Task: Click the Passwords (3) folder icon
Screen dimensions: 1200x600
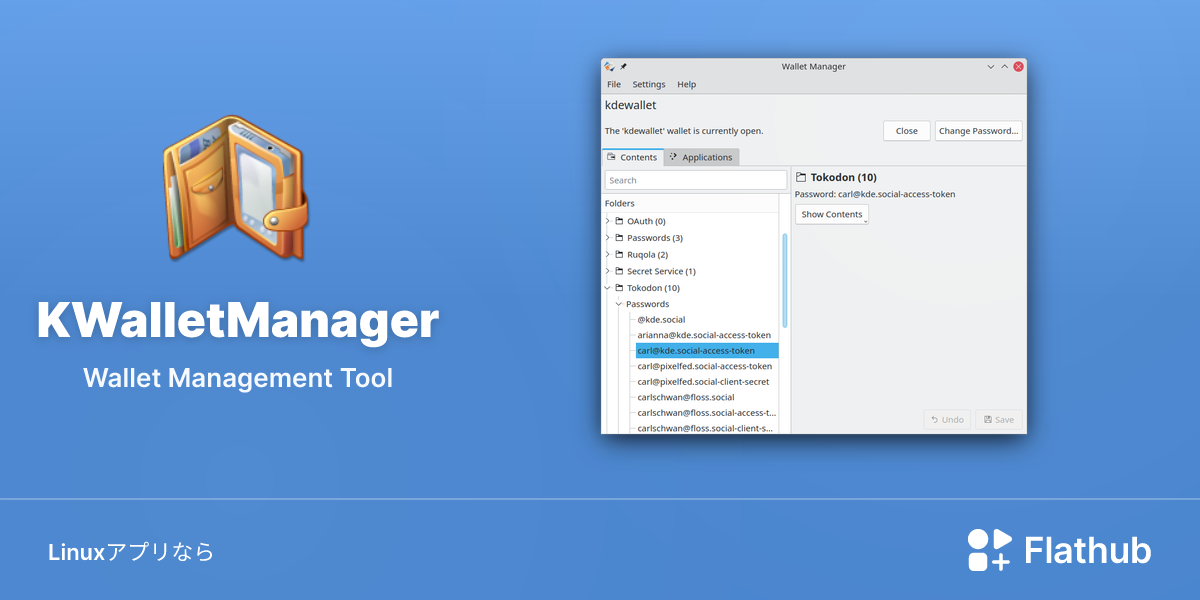Action: pyautogui.click(x=619, y=238)
